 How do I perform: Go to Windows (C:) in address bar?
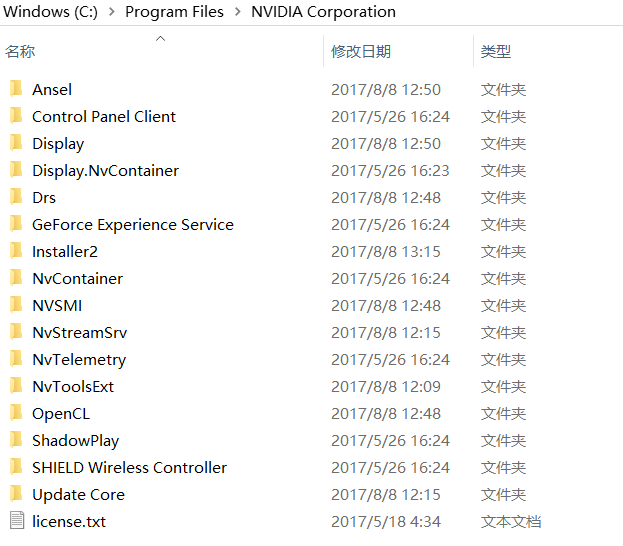[x=50, y=12]
